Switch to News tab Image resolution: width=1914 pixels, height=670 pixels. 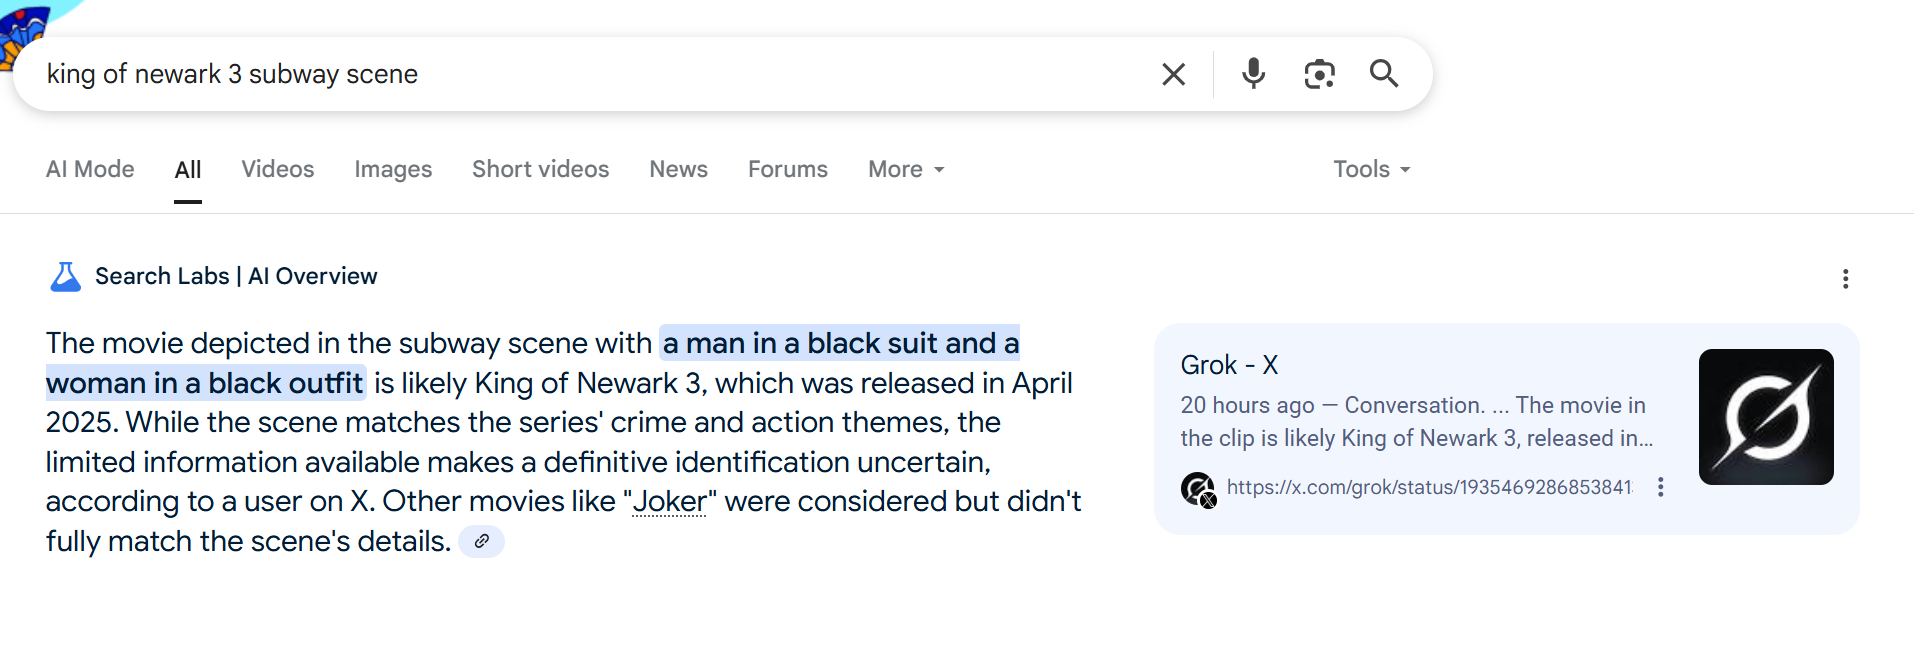pos(679,169)
